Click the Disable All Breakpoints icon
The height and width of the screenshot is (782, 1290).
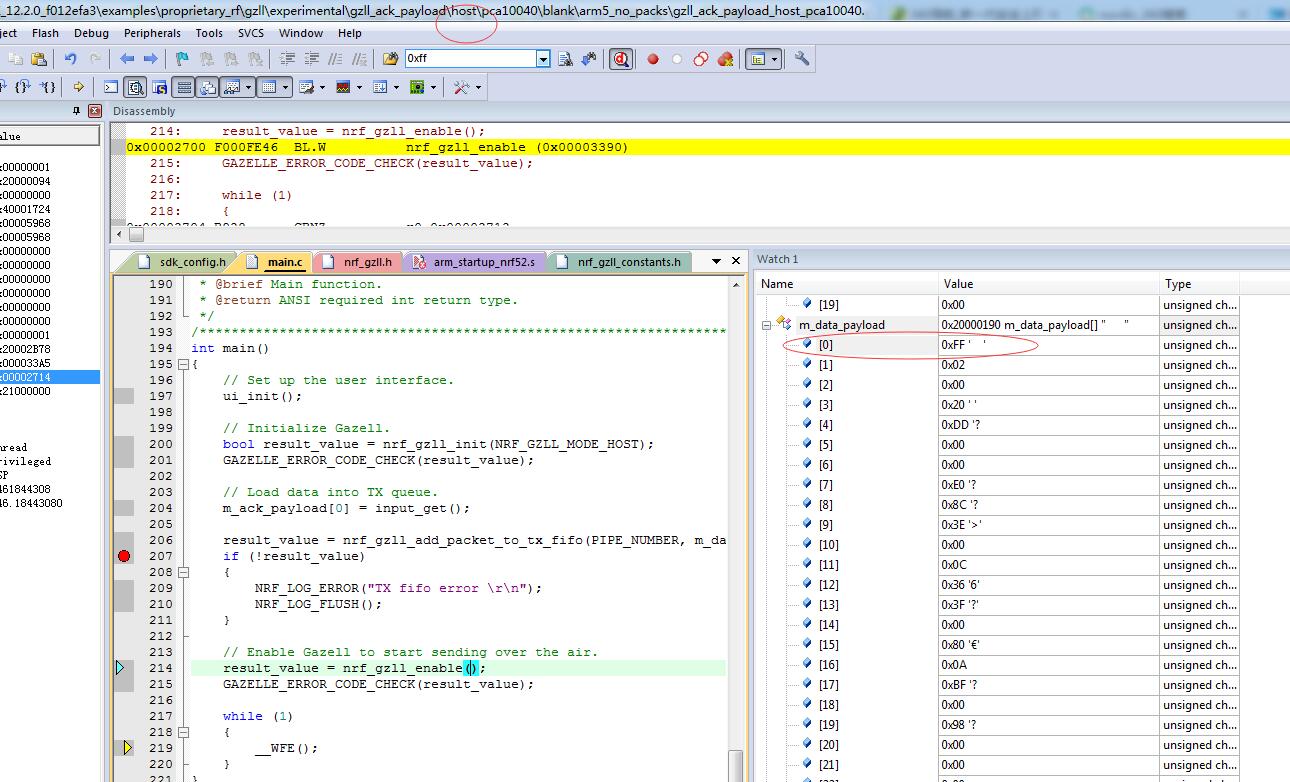point(701,59)
